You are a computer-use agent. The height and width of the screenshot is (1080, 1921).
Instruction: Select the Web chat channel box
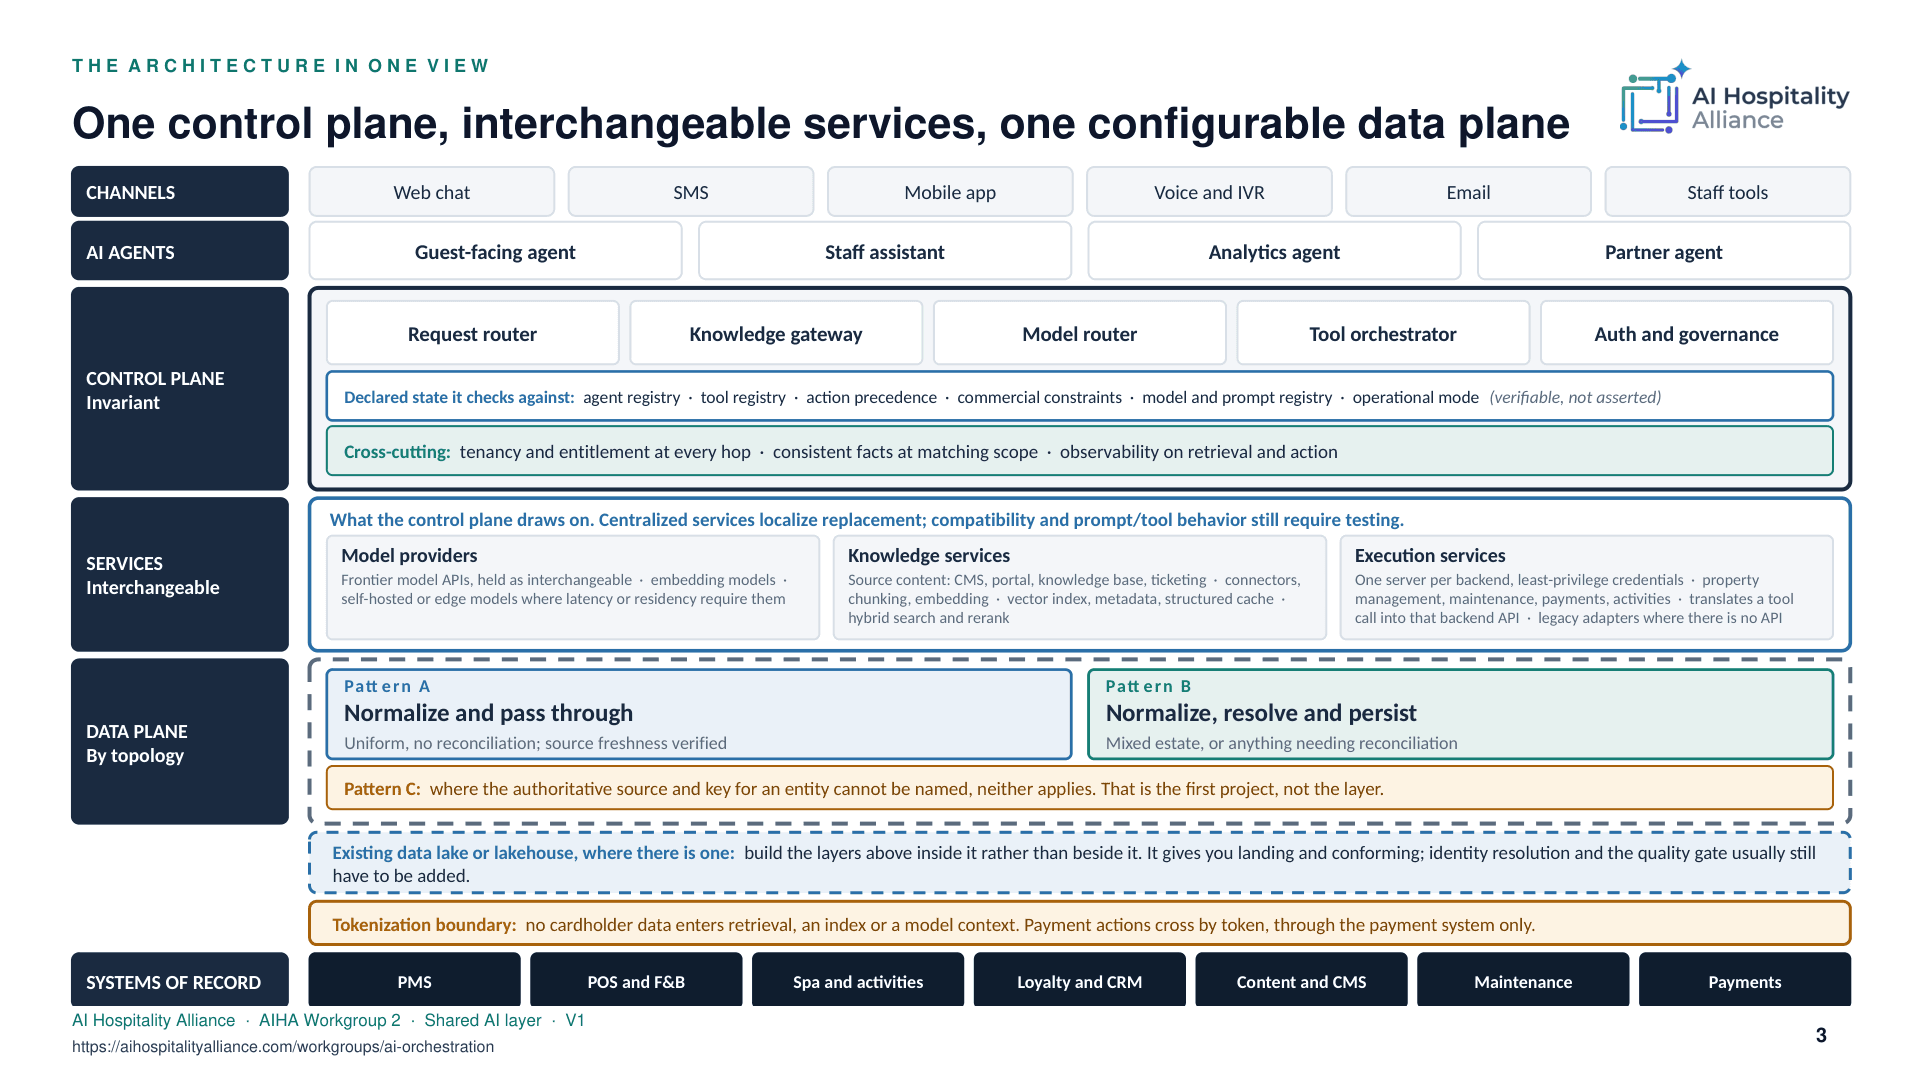pyautogui.click(x=432, y=192)
